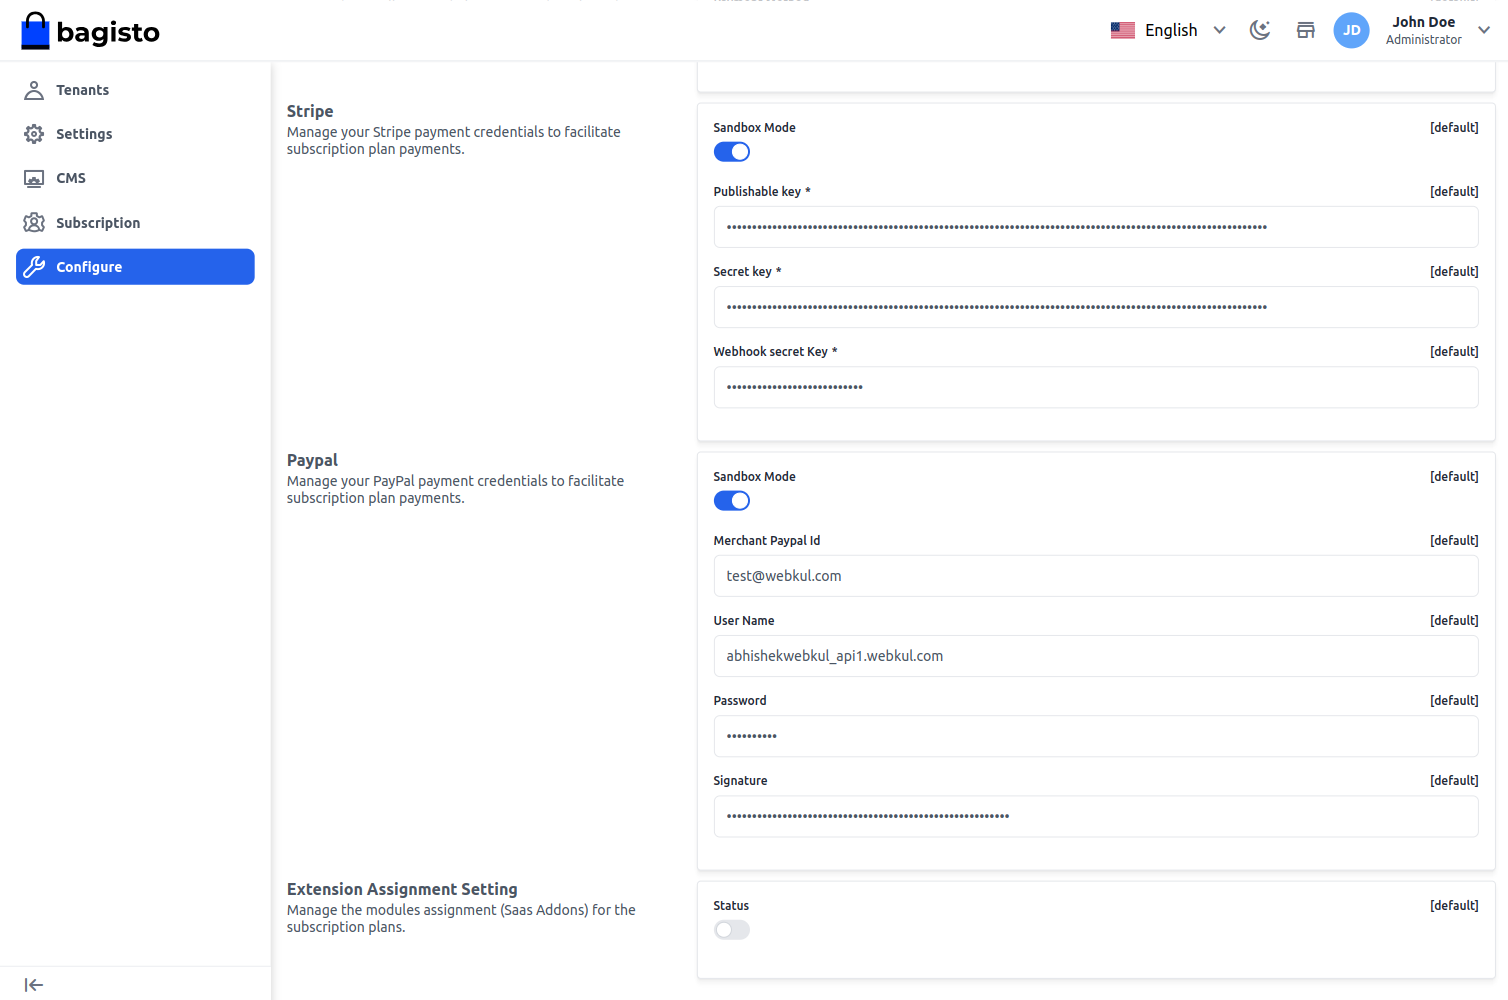The image size is (1508, 1000).
Task: Click the Configure wrench icon
Action: pos(34,267)
